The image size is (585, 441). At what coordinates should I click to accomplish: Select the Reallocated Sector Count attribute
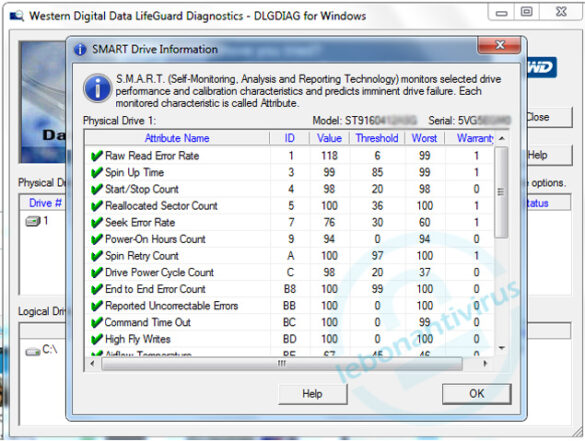(290, 206)
